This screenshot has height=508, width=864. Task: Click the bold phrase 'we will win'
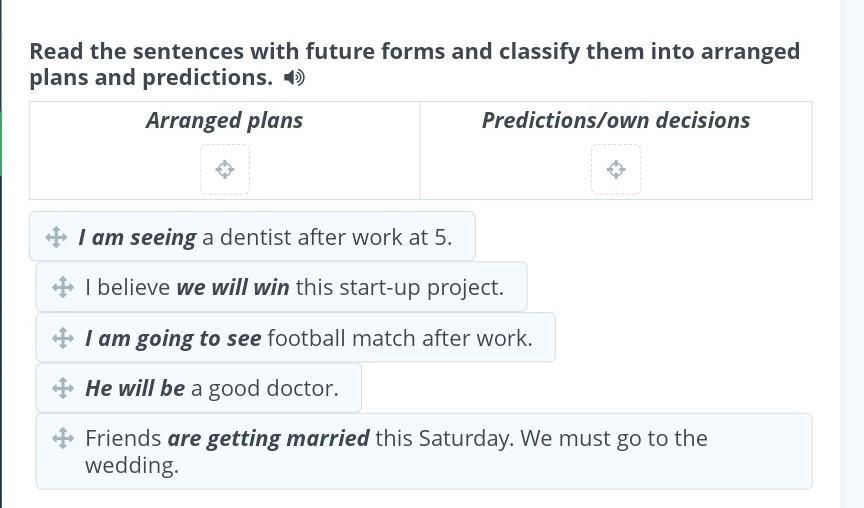click(233, 287)
